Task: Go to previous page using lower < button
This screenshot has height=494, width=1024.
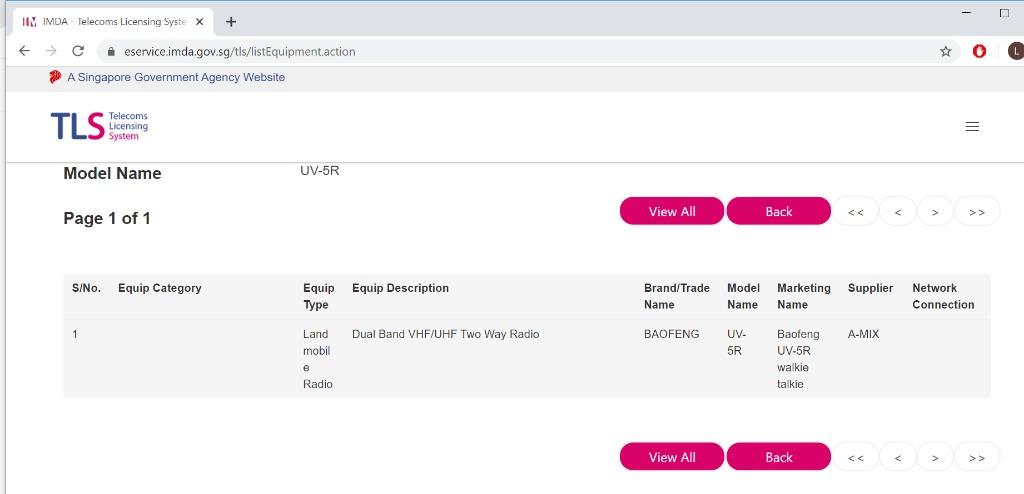Action: coord(898,457)
